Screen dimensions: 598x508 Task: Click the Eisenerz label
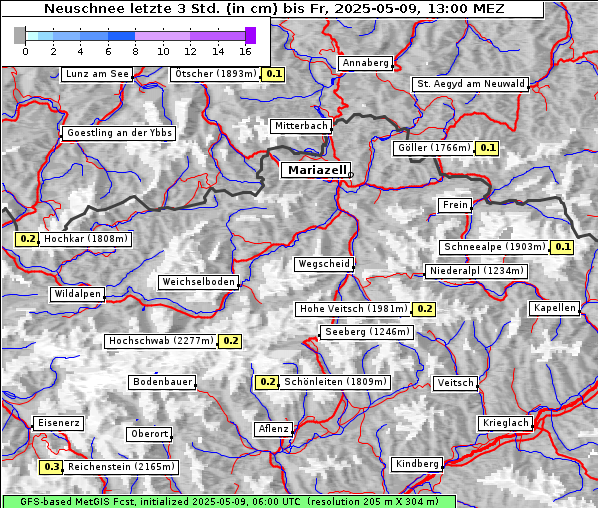58,423
